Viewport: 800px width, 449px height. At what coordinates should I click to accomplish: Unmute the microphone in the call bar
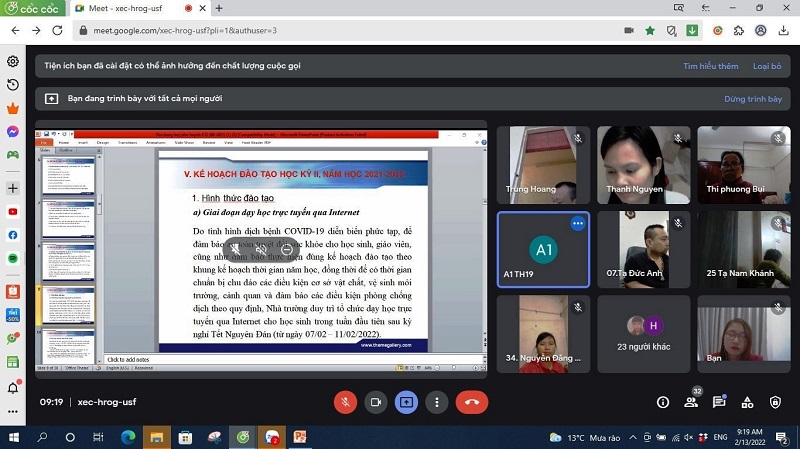click(345, 402)
